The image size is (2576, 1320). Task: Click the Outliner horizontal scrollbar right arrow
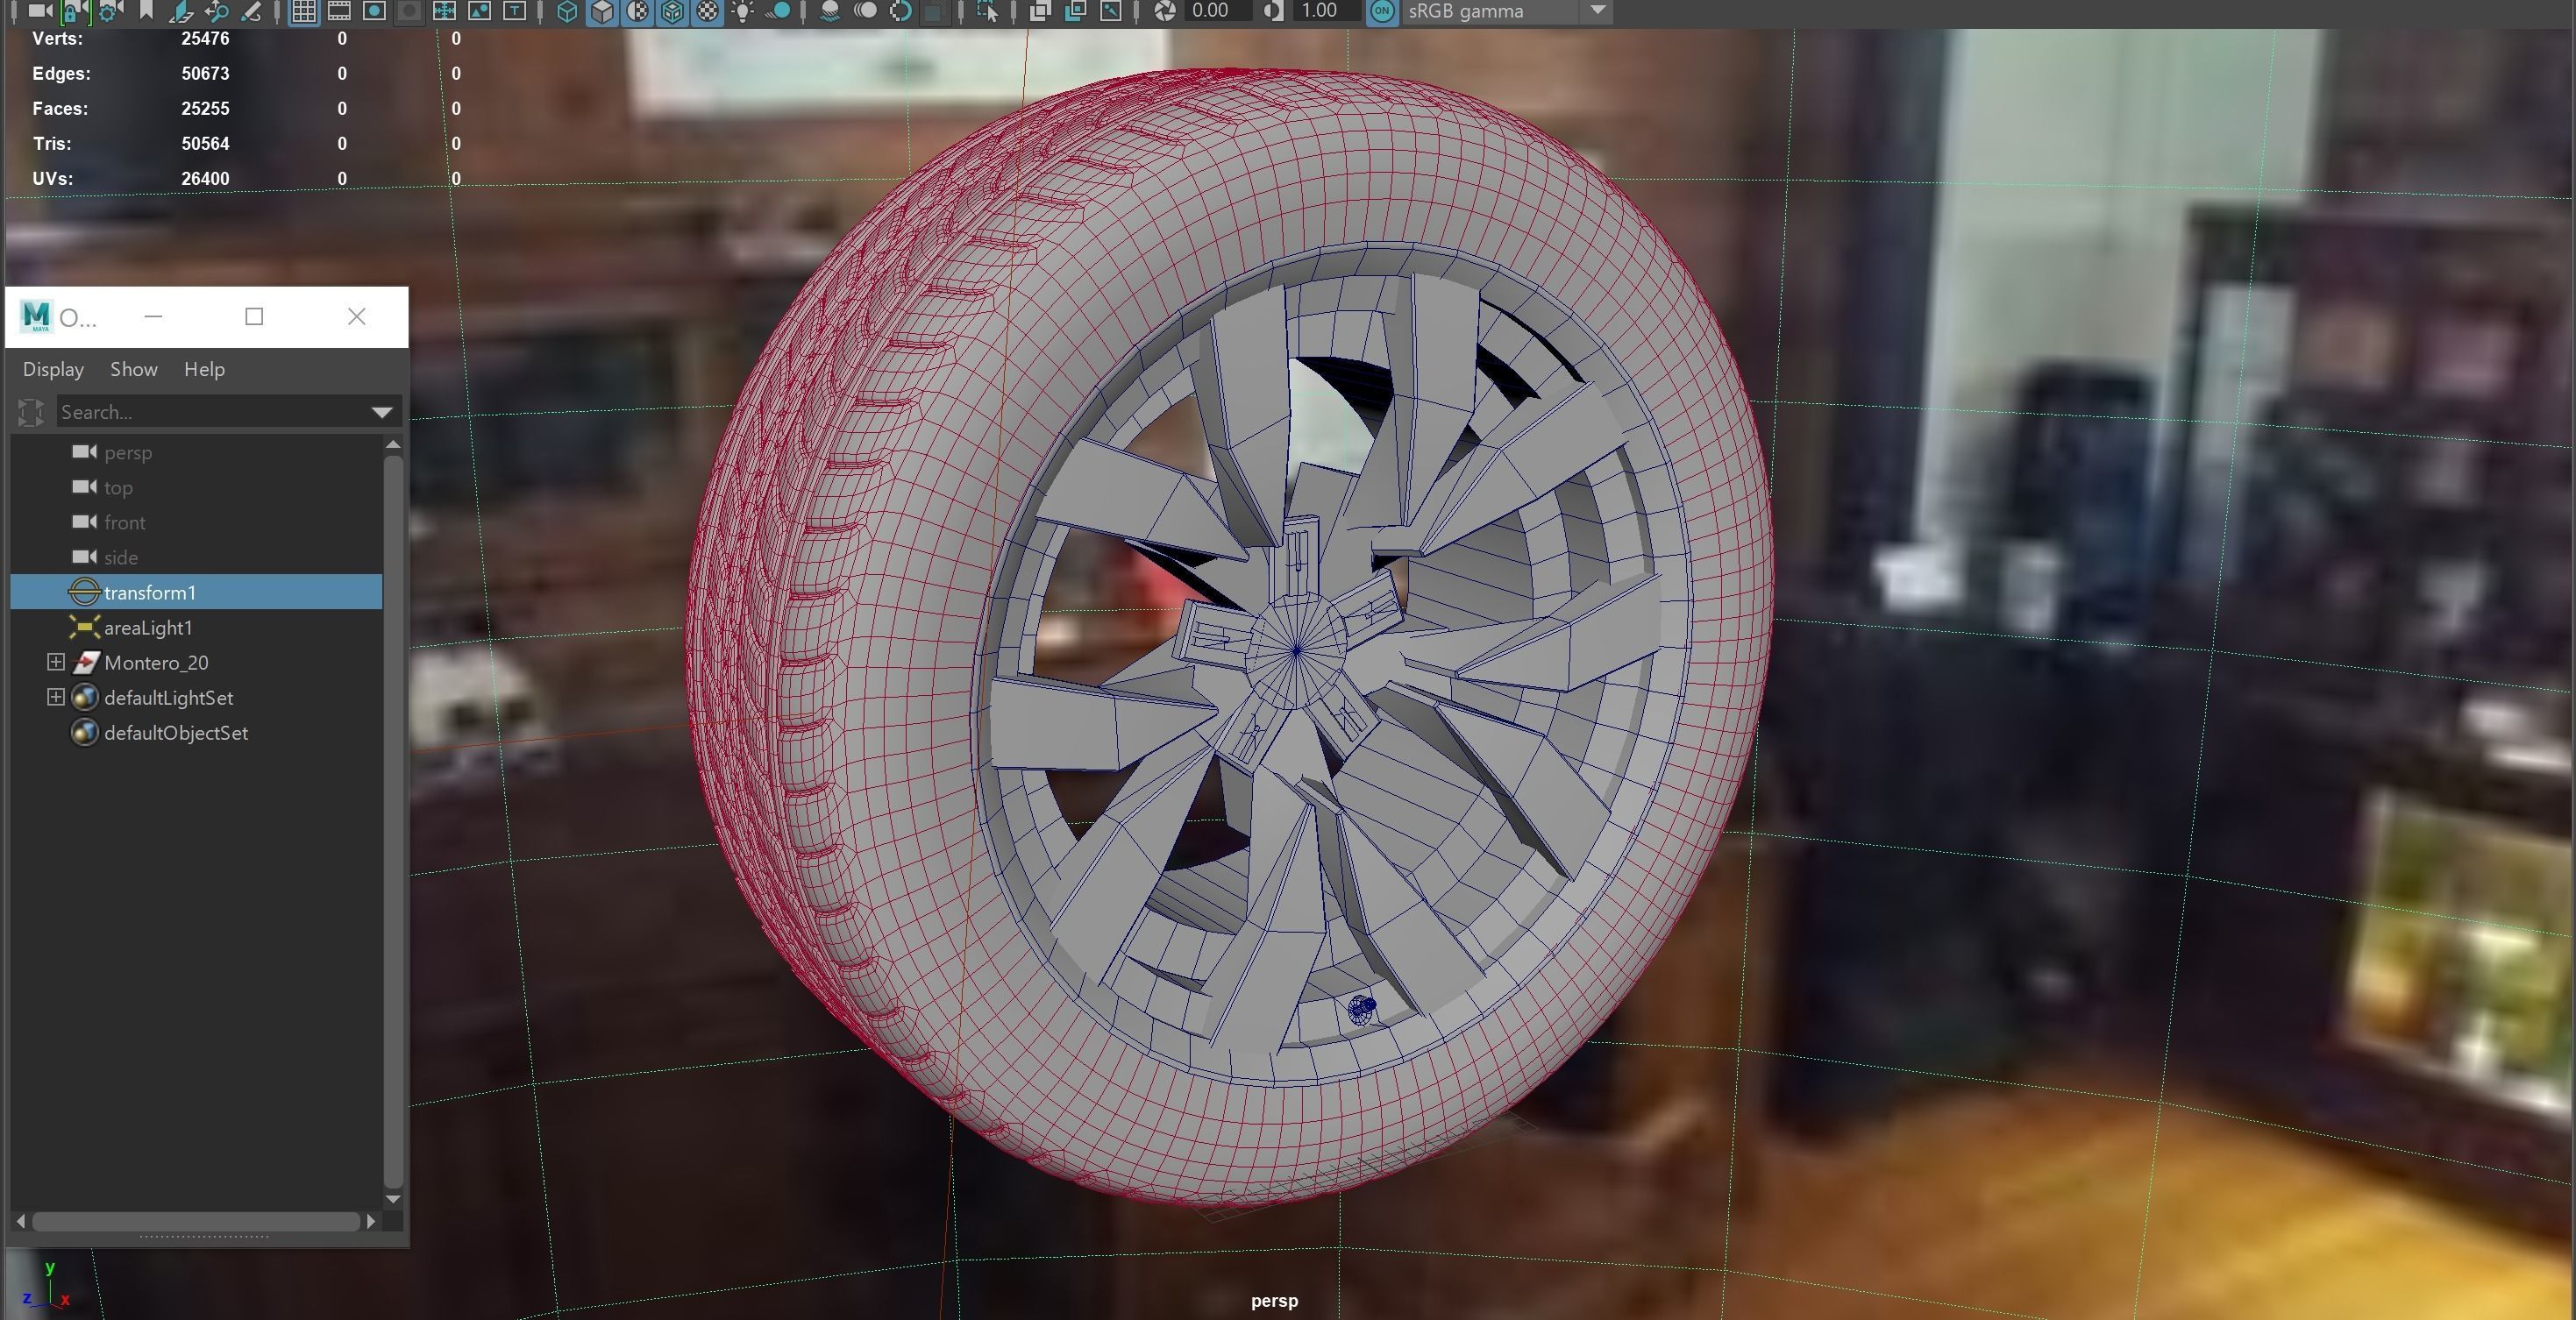coord(371,1221)
